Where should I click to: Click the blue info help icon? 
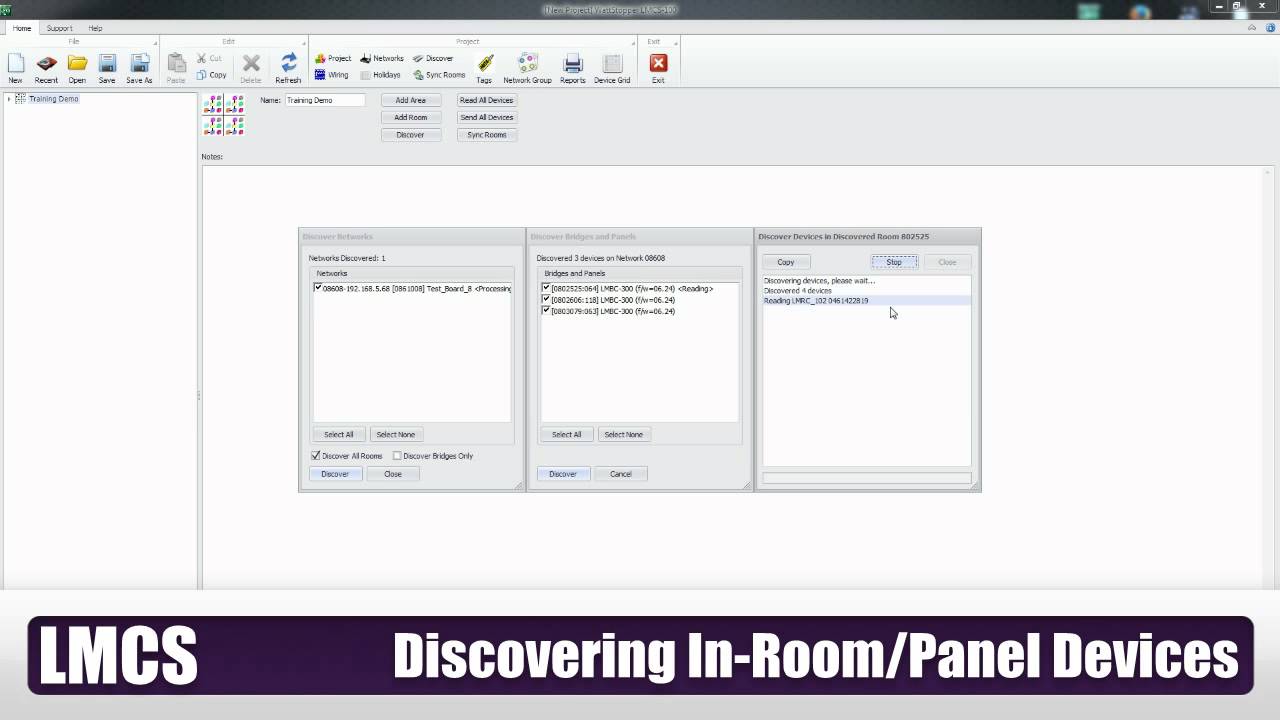pos(1271,28)
